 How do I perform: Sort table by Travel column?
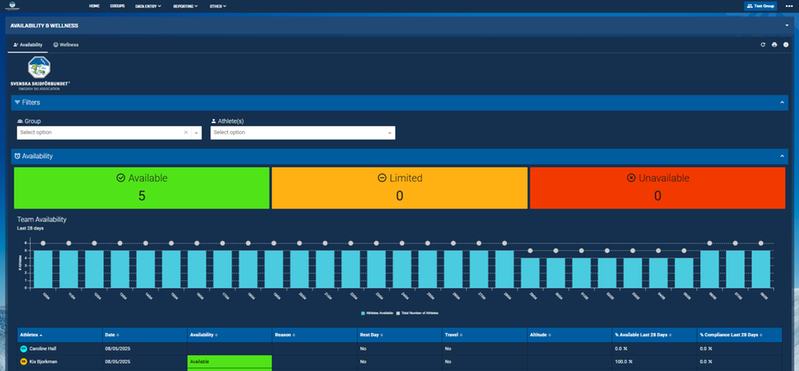click(x=485, y=335)
